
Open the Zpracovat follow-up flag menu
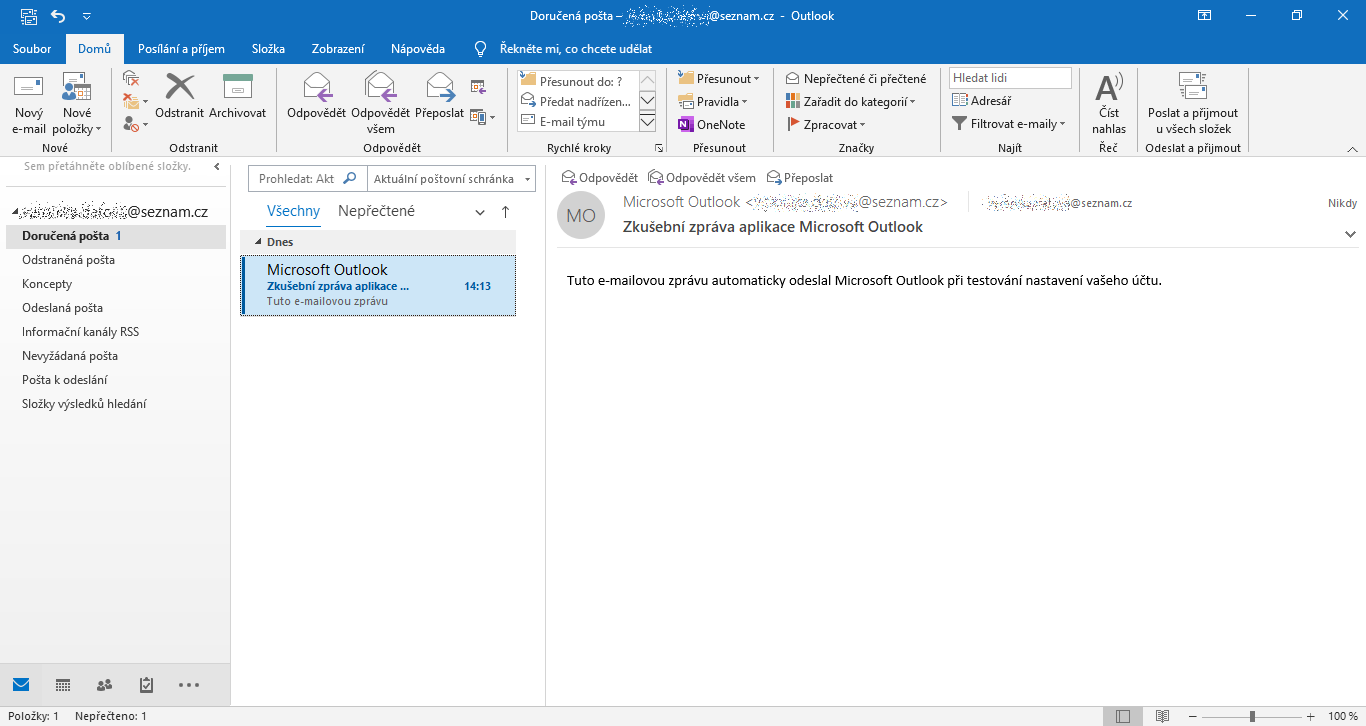click(827, 124)
